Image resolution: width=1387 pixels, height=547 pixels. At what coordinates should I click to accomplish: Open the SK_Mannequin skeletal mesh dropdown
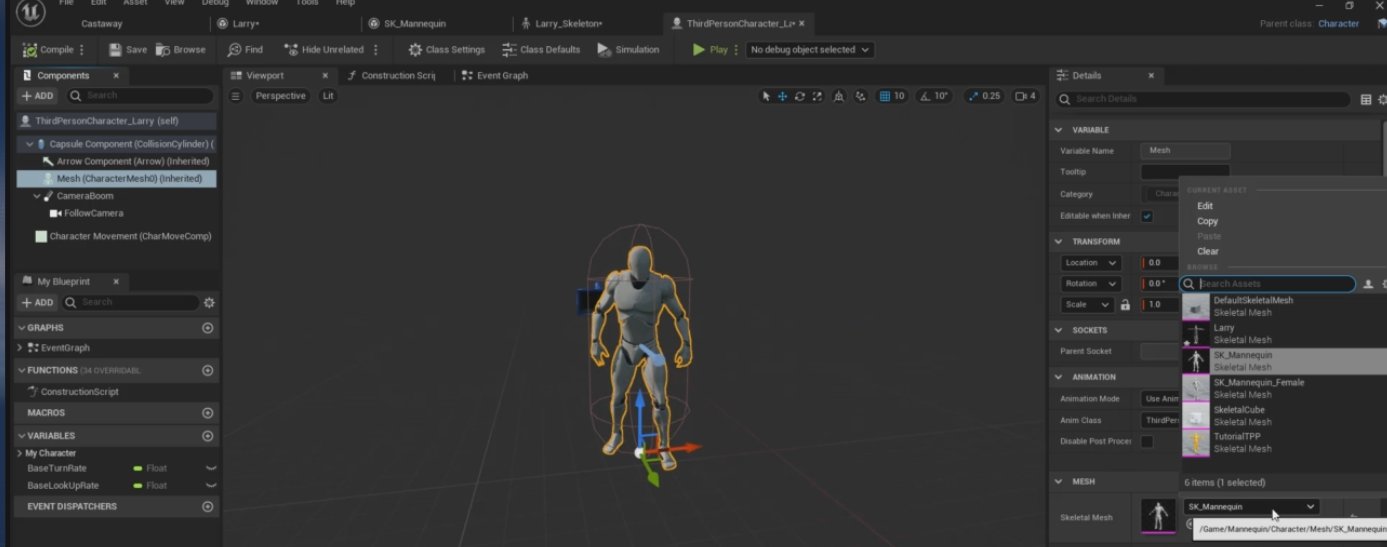[1251, 507]
